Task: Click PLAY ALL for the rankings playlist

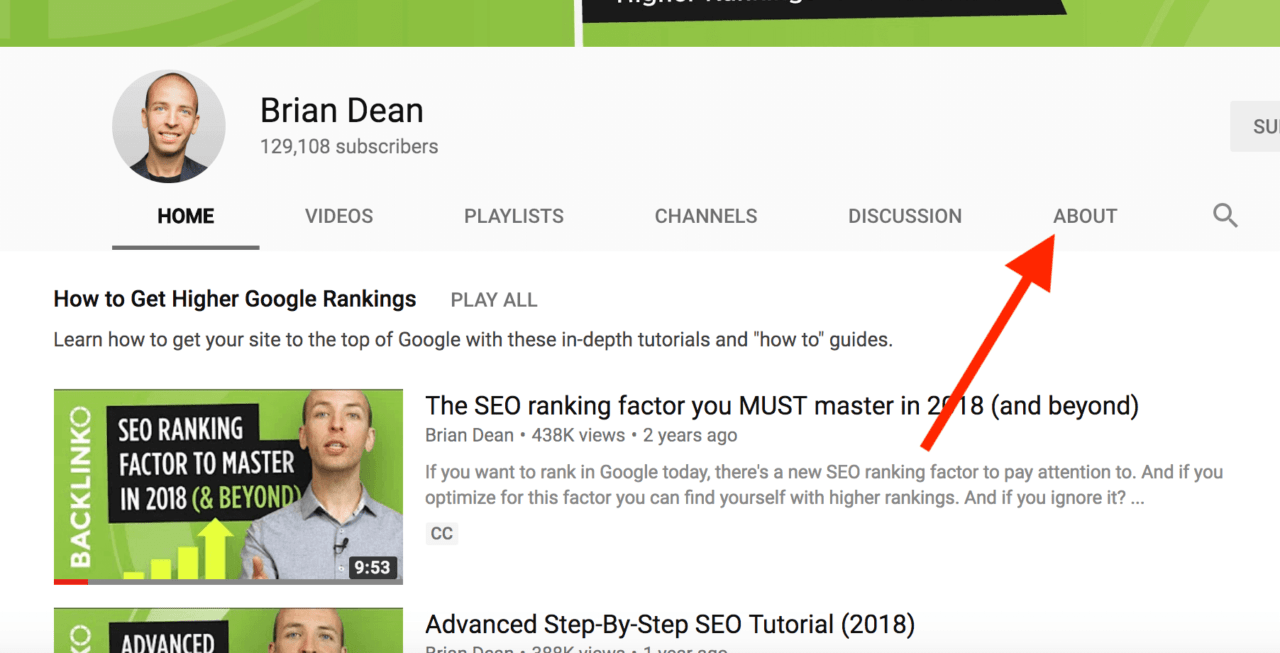Action: tap(493, 299)
